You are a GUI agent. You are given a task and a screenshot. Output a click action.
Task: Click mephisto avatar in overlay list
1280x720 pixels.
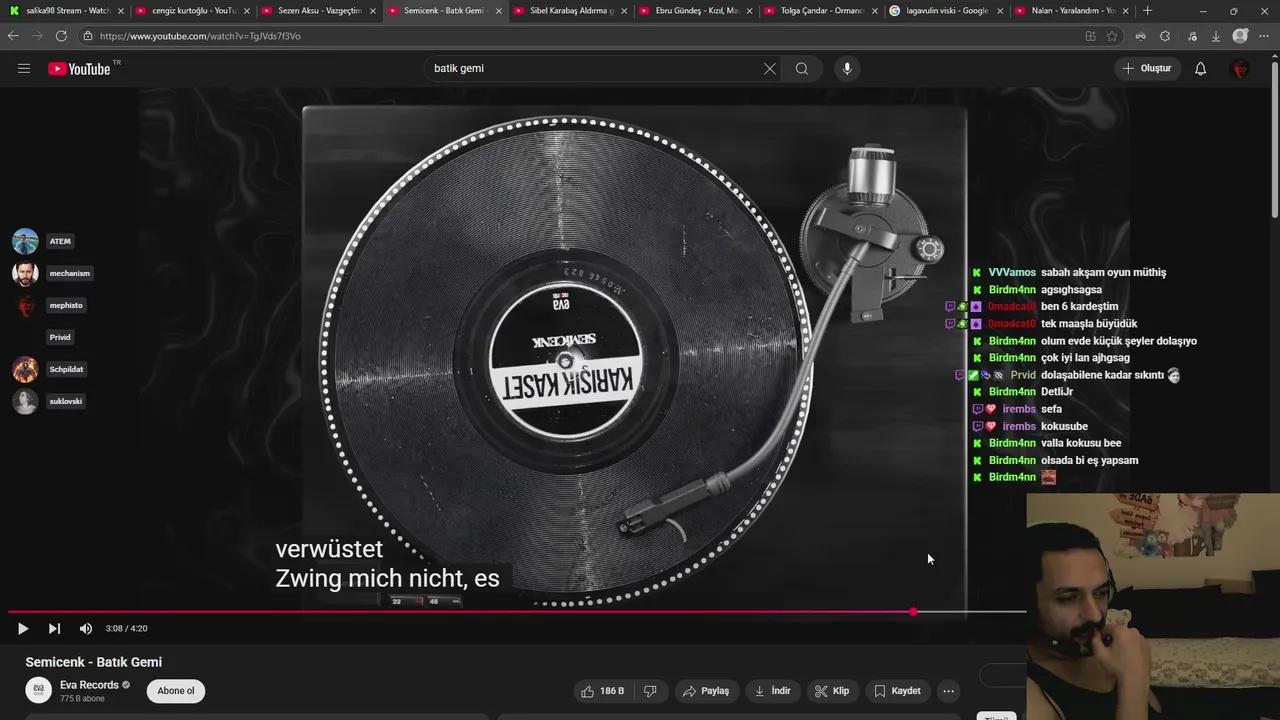pyautogui.click(x=25, y=305)
